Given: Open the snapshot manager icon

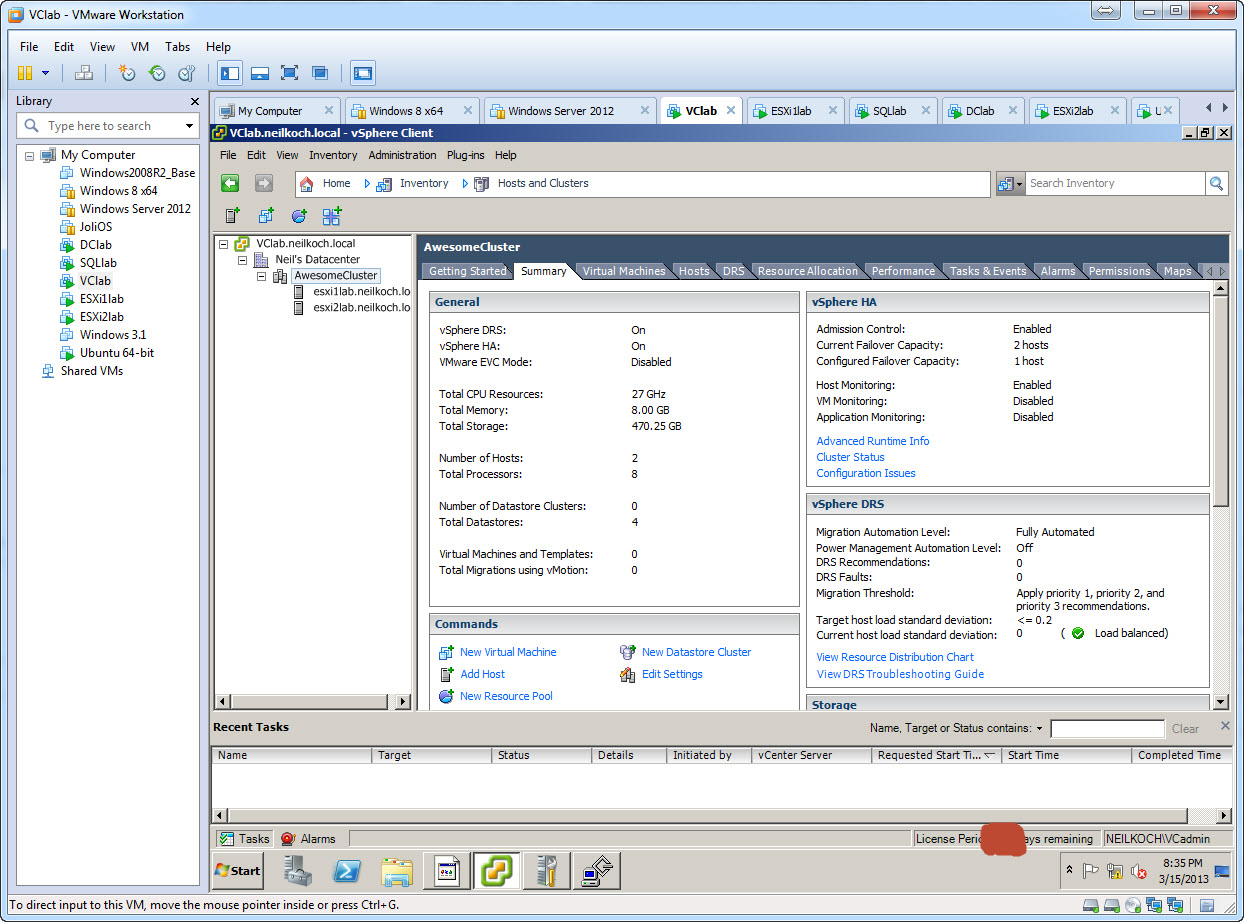Looking at the screenshot, I should click(186, 73).
